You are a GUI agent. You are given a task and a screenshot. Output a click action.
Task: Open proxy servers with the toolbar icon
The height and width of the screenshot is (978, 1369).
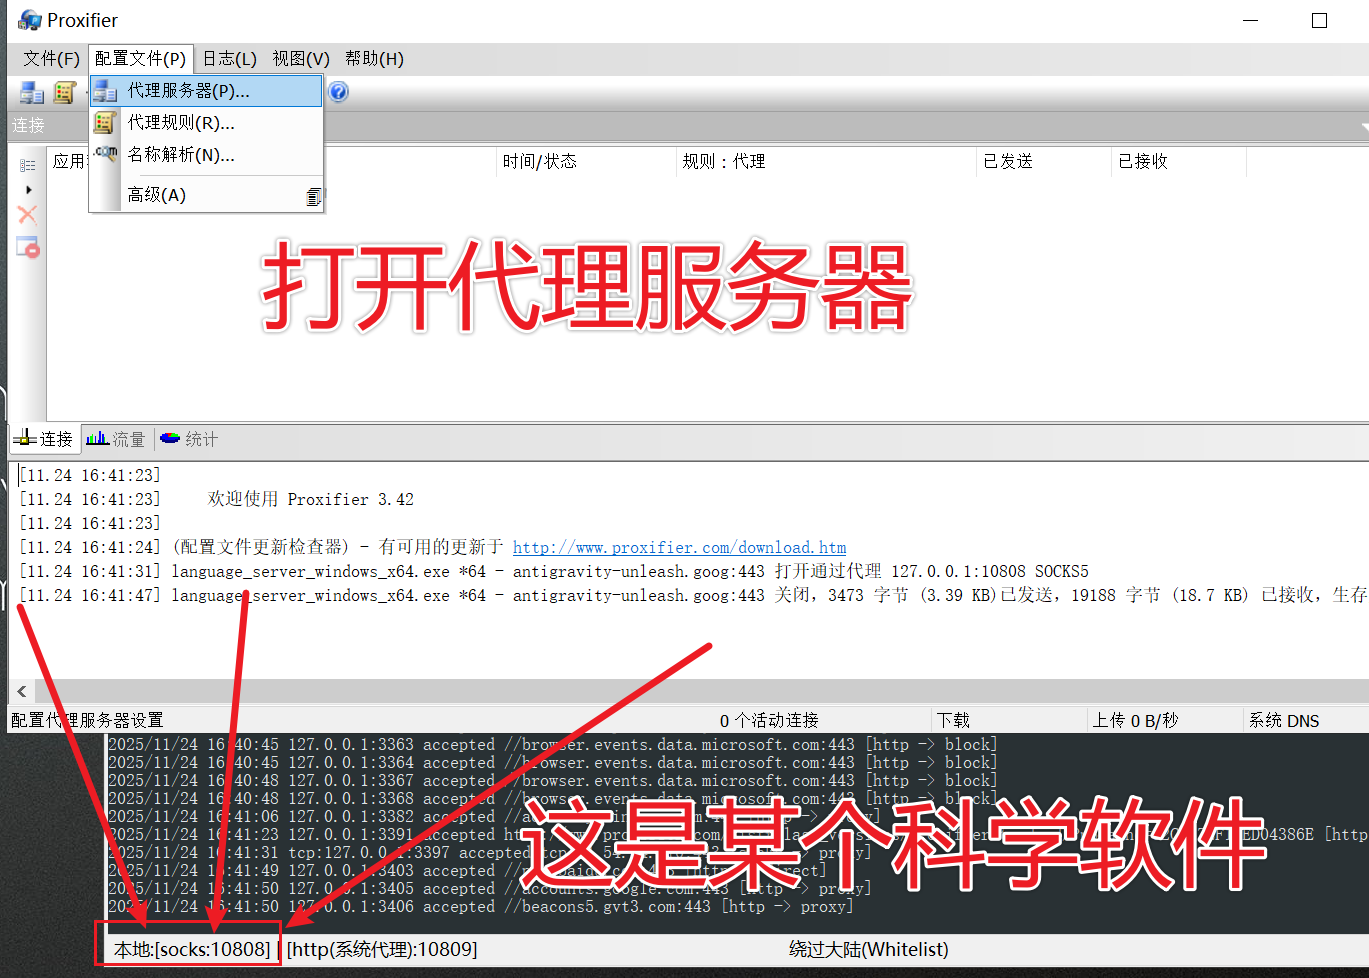coord(30,92)
